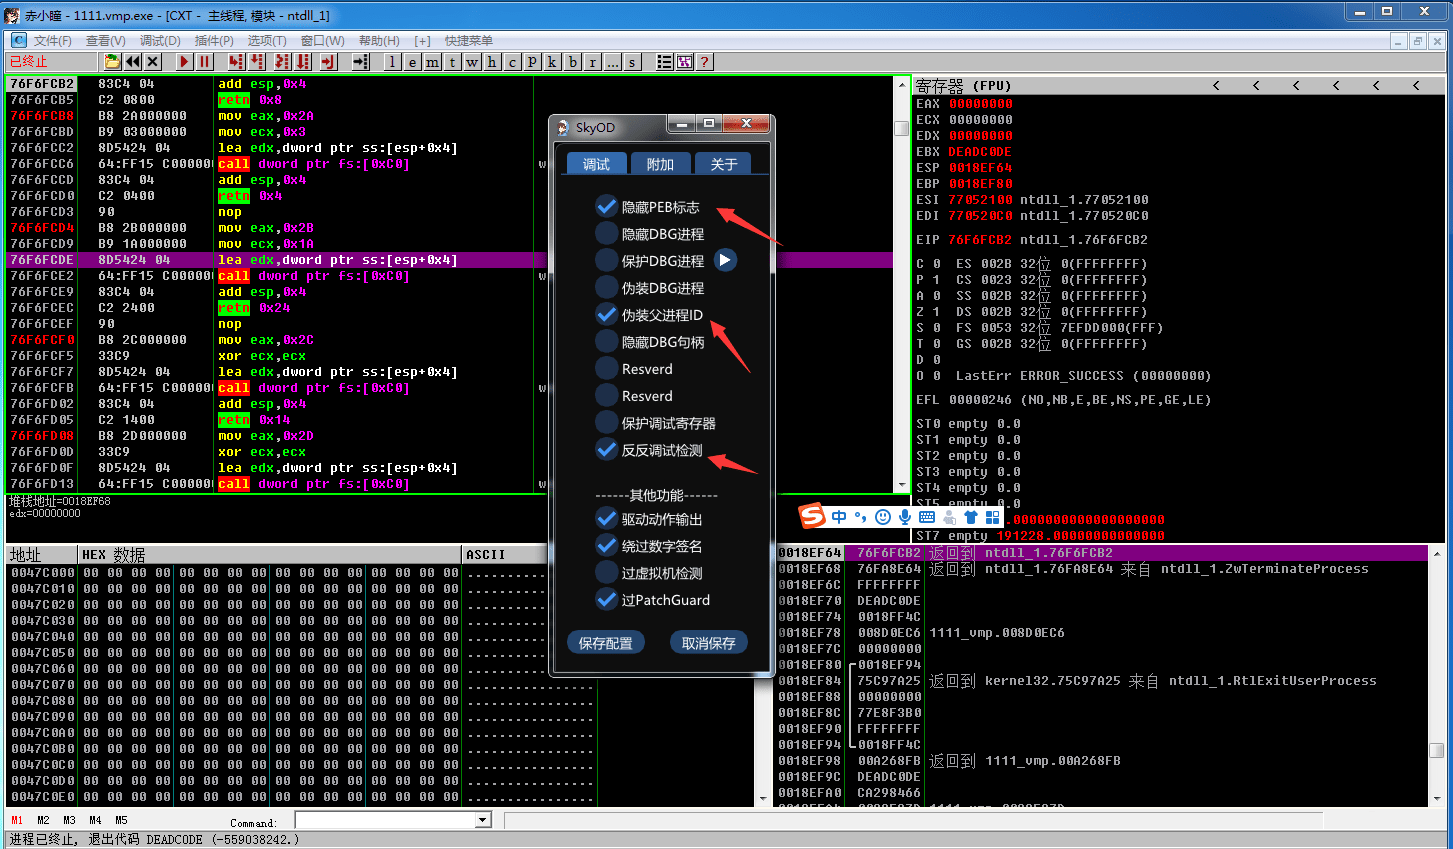The height and width of the screenshot is (849, 1453).
Task: Click the open file folder toolbar icon
Action: (x=112, y=62)
